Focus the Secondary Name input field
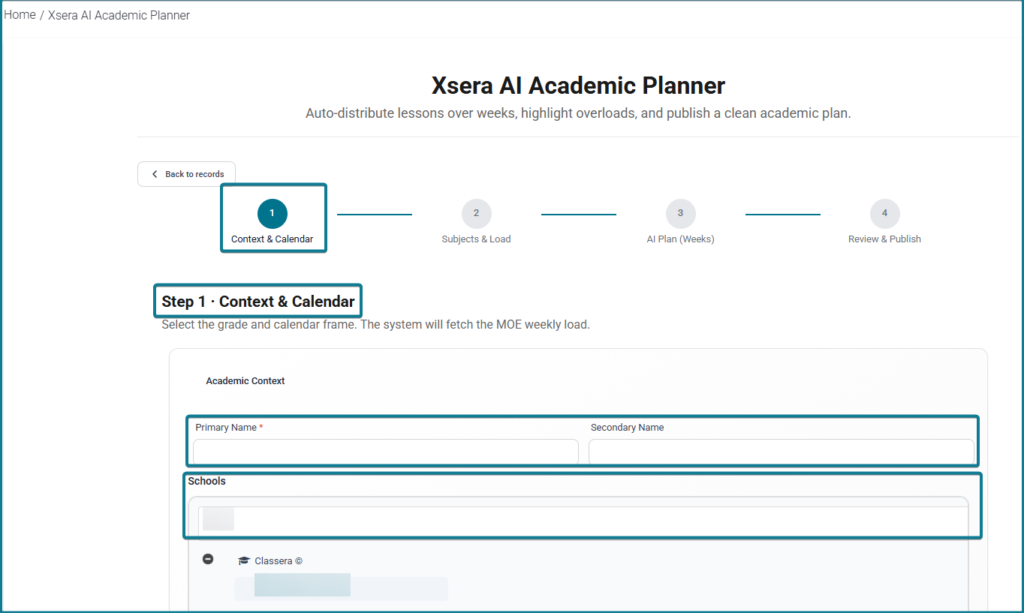 (781, 452)
